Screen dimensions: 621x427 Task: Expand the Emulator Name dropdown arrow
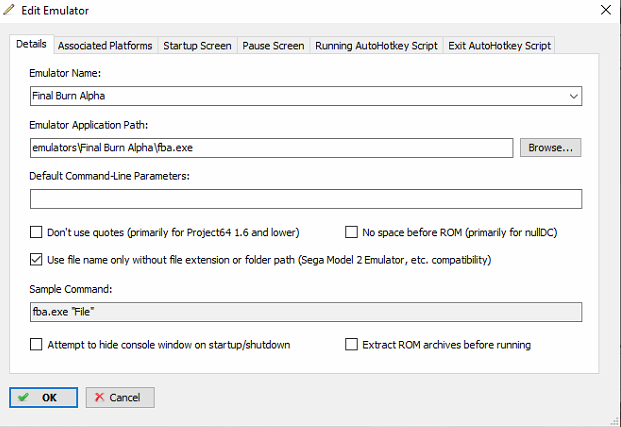click(x=573, y=96)
